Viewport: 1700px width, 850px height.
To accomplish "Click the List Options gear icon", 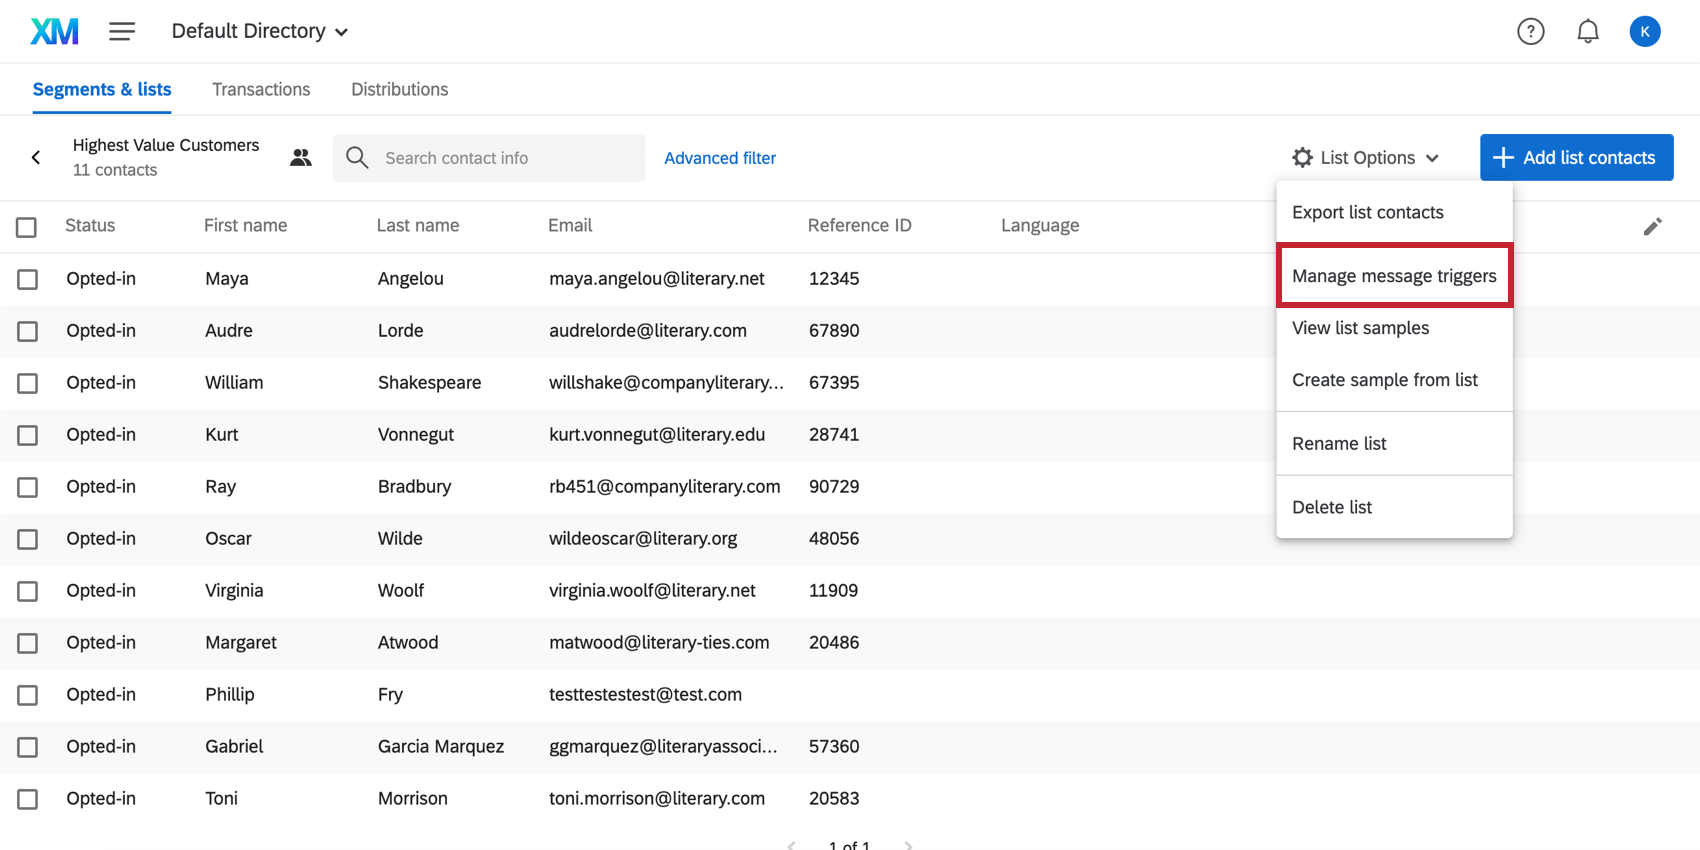I will pos(1302,158).
